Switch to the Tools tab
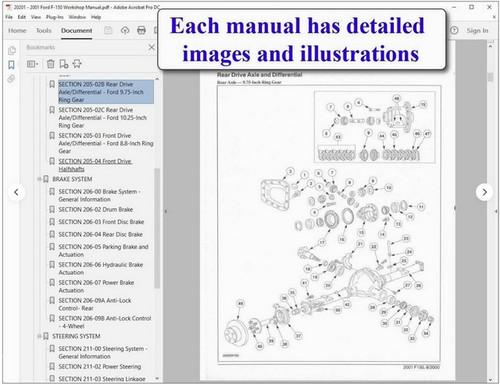The height and width of the screenshot is (385, 500). coord(44,31)
